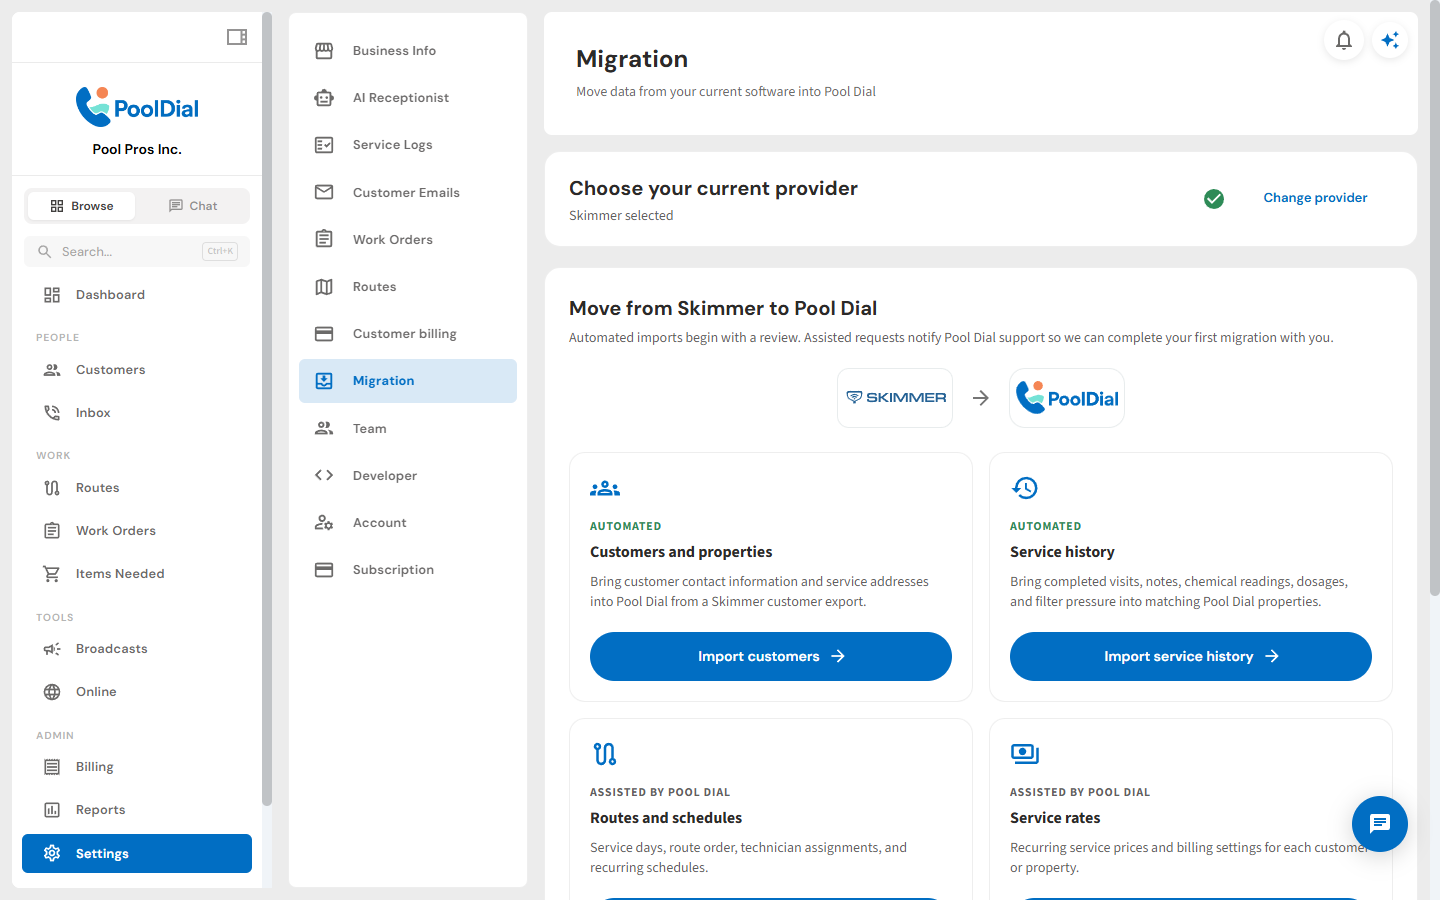
Task: Click the Online globe icon
Action: pyautogui.click(x=52, y=692)
